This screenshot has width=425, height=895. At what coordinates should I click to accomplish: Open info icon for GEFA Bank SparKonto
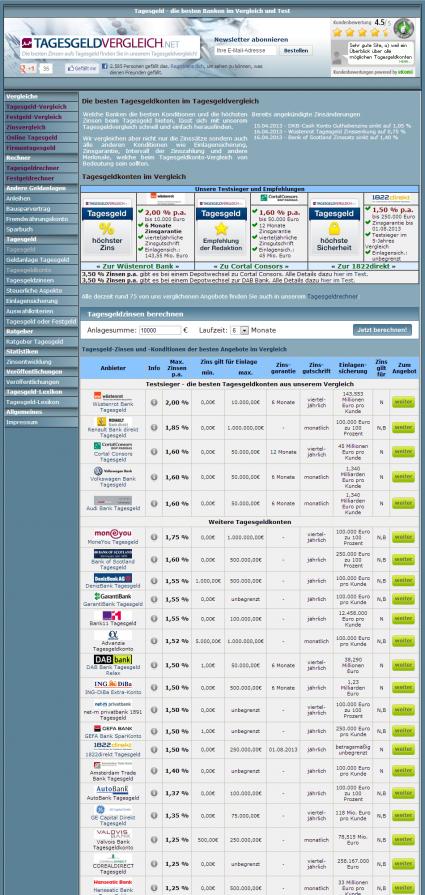pyautogui.click(x=153, y=731)
